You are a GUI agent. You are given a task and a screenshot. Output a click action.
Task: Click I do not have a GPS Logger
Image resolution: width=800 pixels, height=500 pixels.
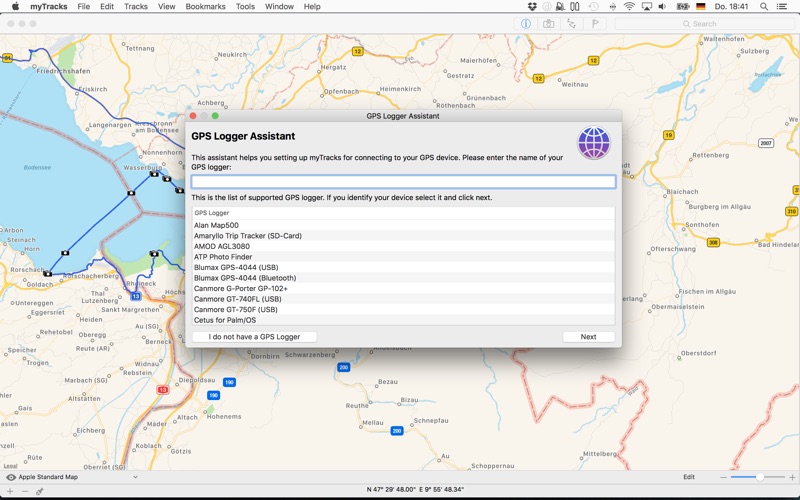[x=254, y=337]
